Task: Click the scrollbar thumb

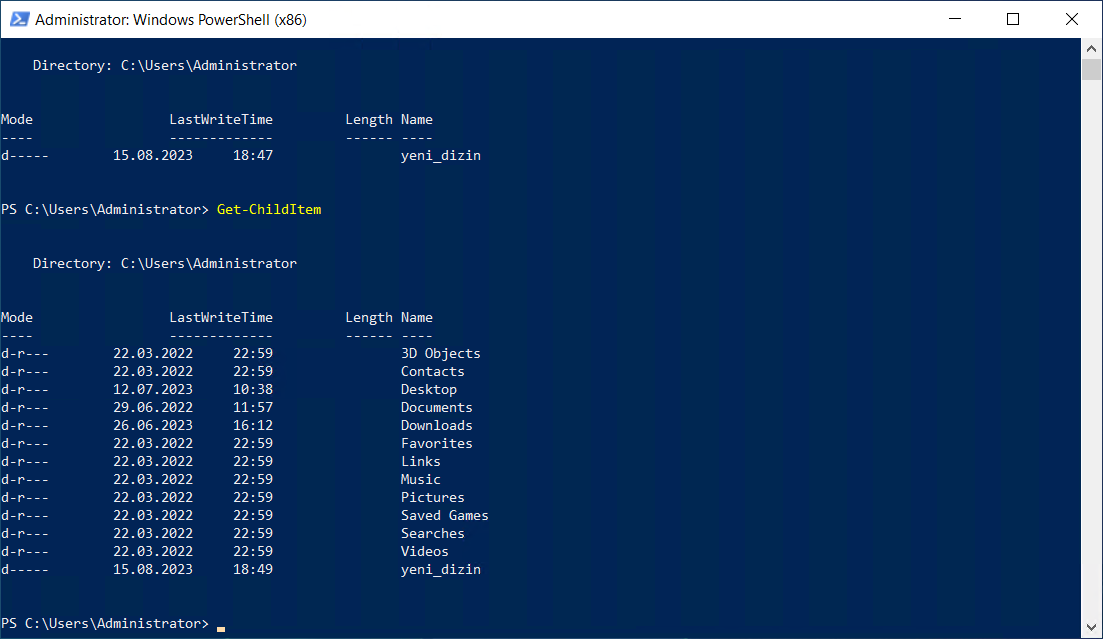Action: (1090, 68)
